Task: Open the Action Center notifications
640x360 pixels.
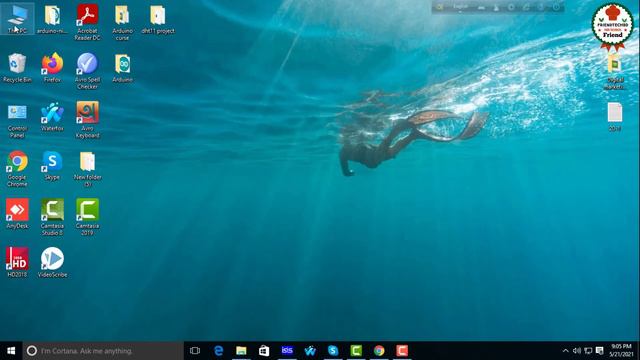Action: [600, 351]
